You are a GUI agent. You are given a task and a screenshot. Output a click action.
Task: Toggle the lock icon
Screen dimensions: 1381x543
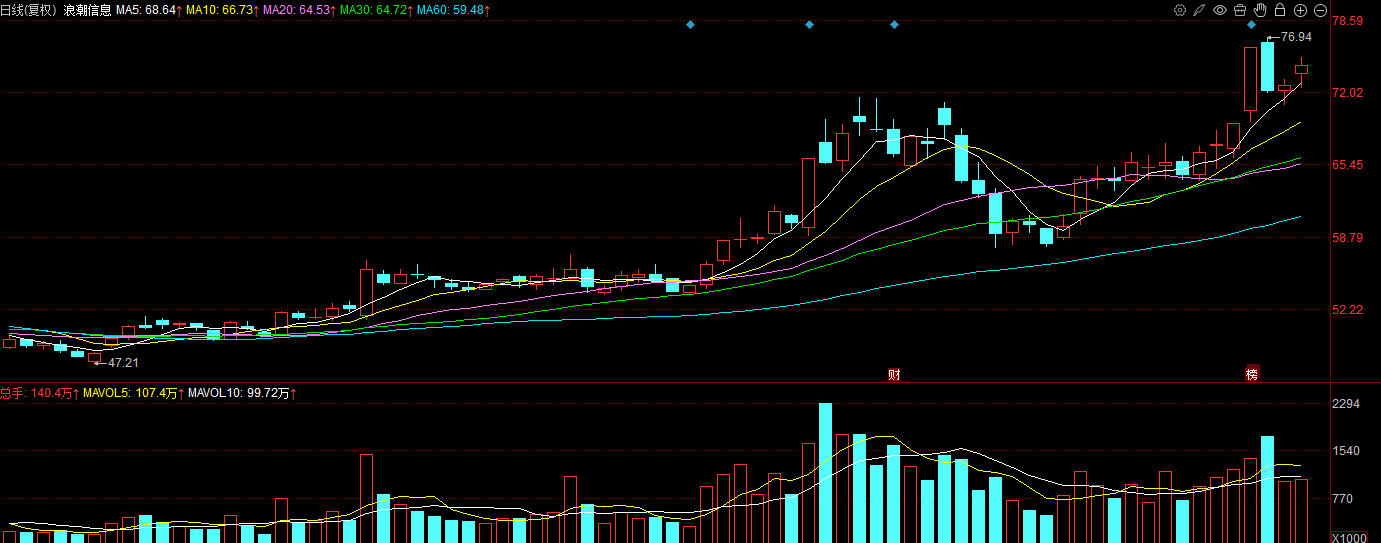[x=1280, y=10]
